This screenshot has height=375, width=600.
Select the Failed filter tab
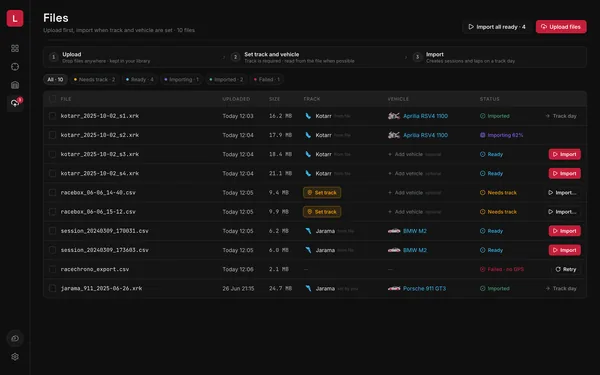point(267,80)
